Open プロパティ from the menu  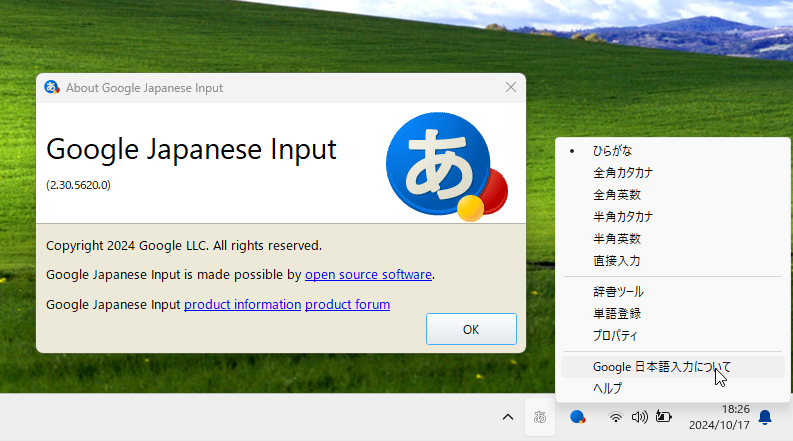point(673,336)
